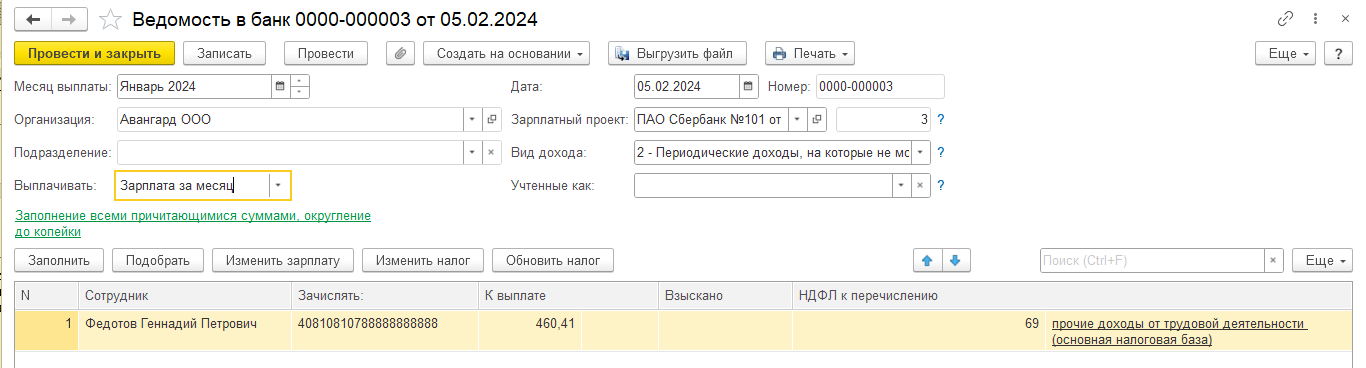Click into the Поиск search field

click(1153, 260)
